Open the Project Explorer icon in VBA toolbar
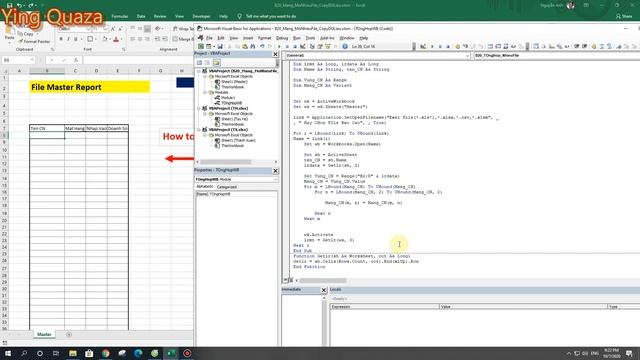This screenshot has height=360, width=640. (312, 47)
